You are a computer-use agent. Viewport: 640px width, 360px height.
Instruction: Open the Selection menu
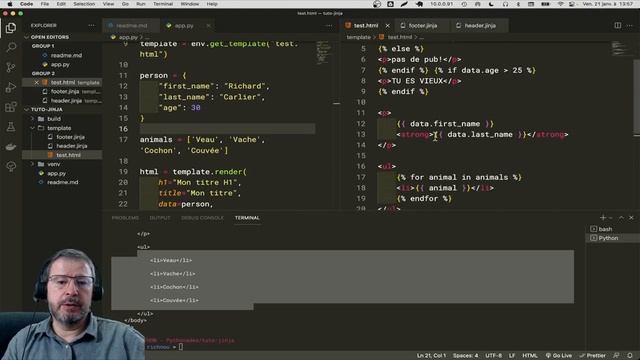click(84, 4)
